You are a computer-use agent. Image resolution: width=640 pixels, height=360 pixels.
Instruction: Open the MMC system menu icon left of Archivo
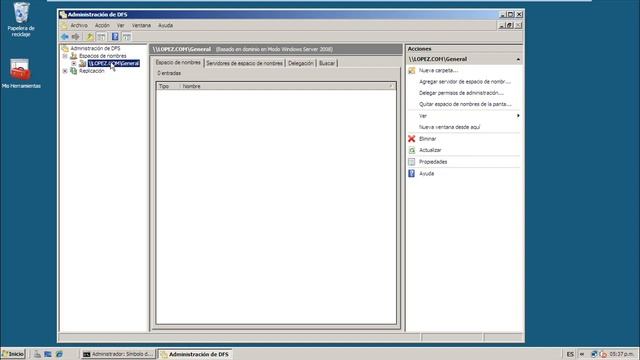(64, 25)
